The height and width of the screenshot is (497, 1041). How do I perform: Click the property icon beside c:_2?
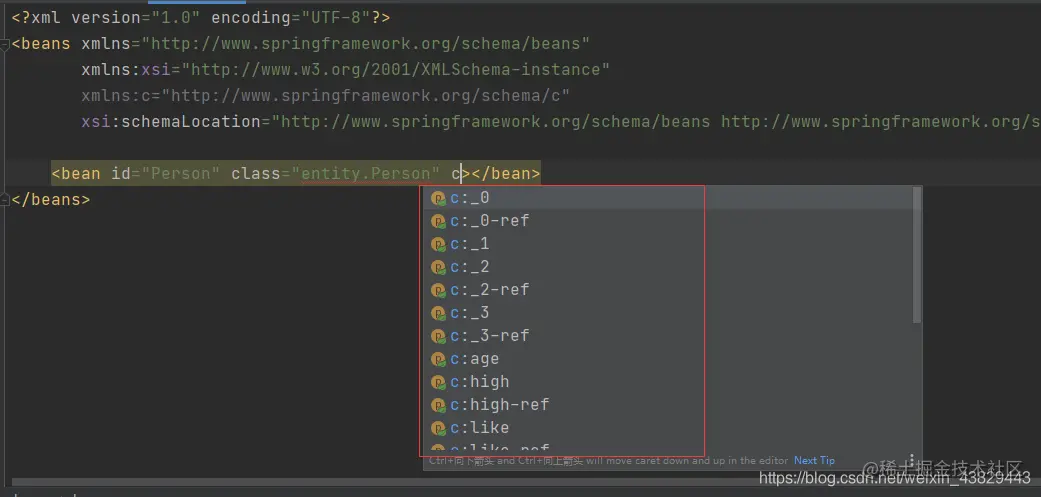[x=438, y=267]
